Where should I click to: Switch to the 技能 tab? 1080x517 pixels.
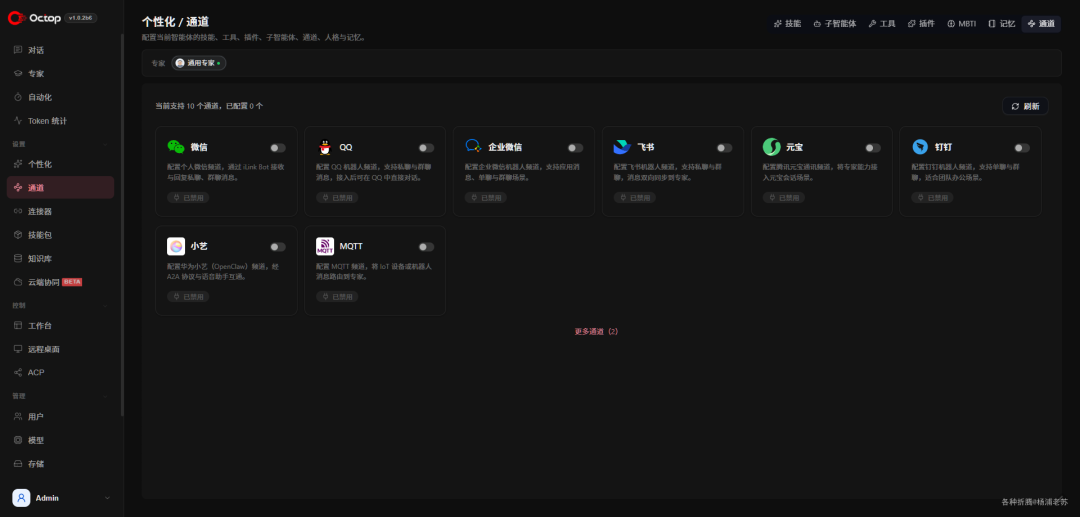(787, 23)
